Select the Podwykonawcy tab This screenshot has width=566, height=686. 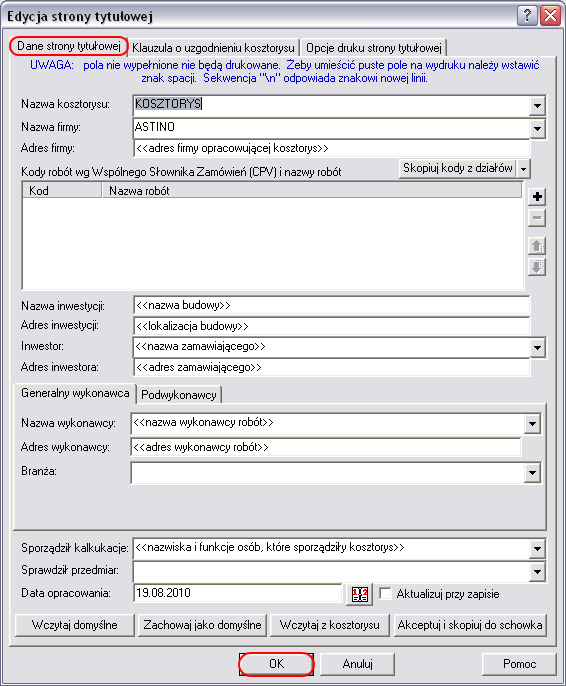178,395
